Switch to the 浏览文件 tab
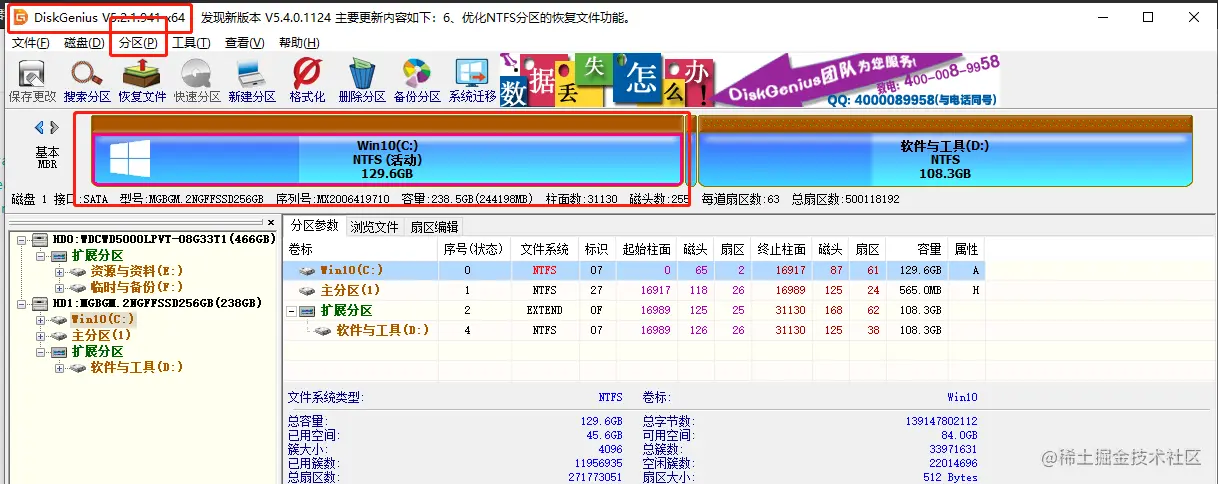Viewport: 1218px width, 484px height. (375, 227)
